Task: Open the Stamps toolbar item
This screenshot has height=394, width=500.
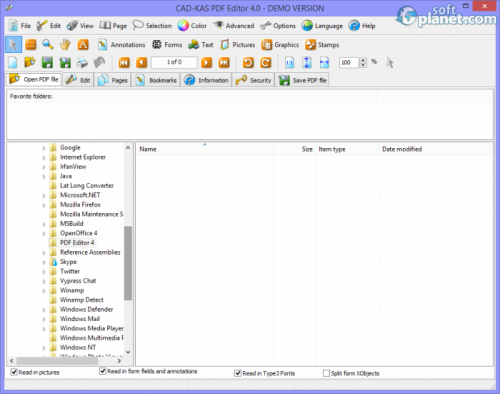Action: click(x=322, y=45)
